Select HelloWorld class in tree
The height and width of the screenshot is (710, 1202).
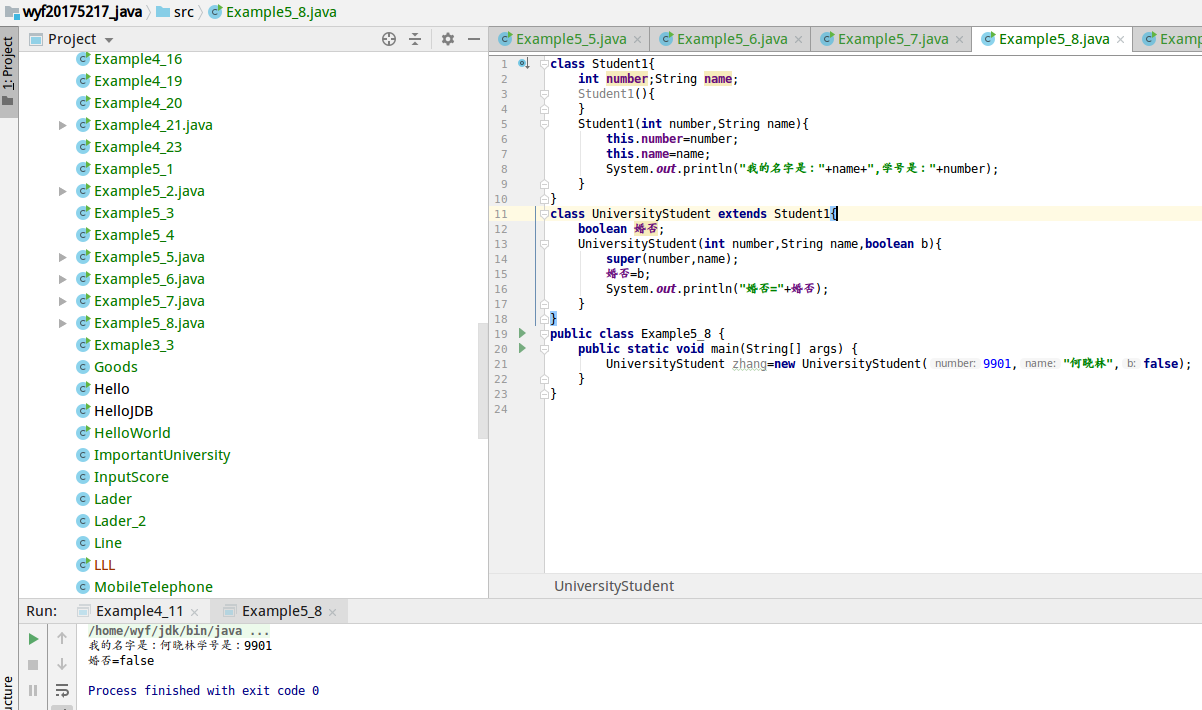point(132,433)
